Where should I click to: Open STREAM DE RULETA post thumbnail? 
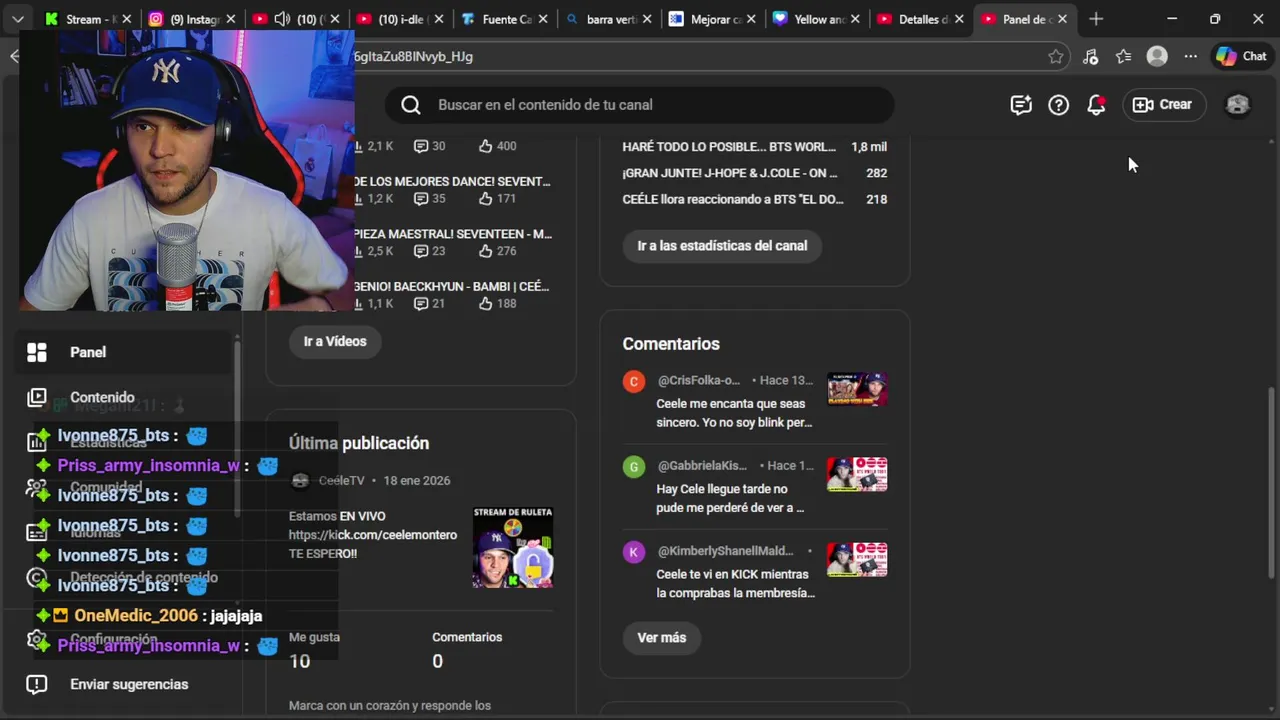(513, 547)
